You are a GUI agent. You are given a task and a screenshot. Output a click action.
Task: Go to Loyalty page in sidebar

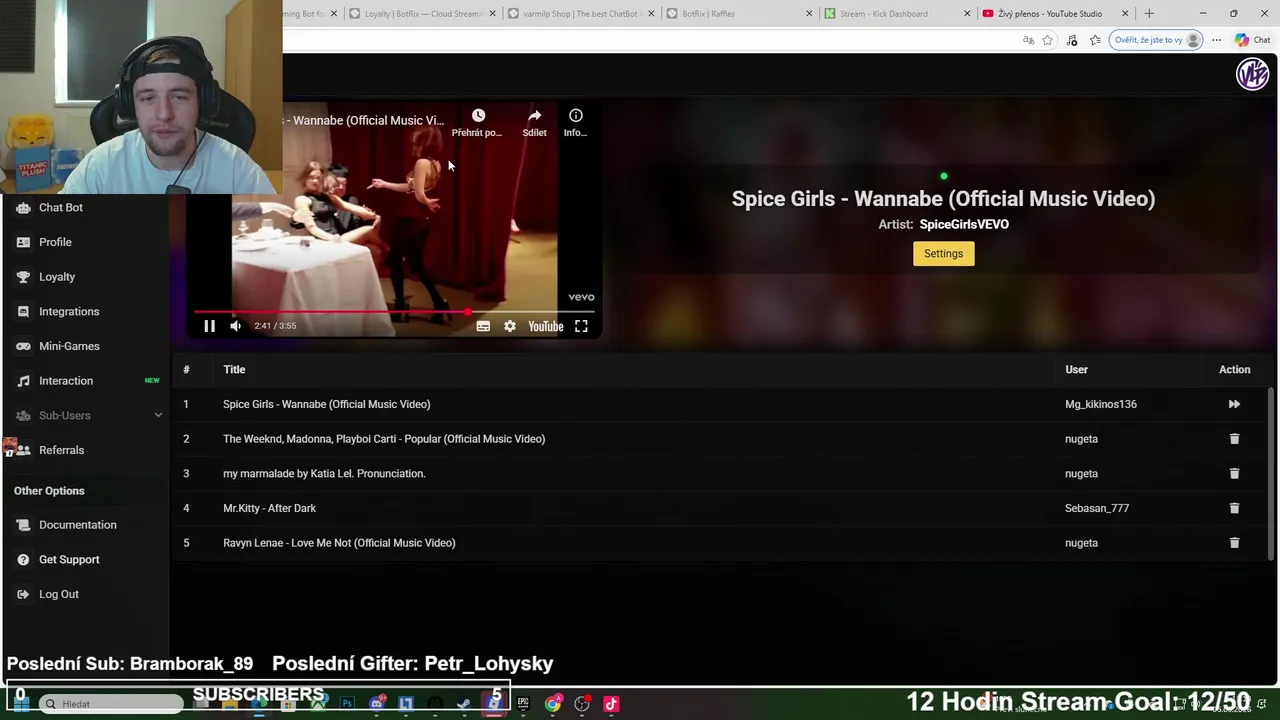pyautogui.click(x=57, y=277)
